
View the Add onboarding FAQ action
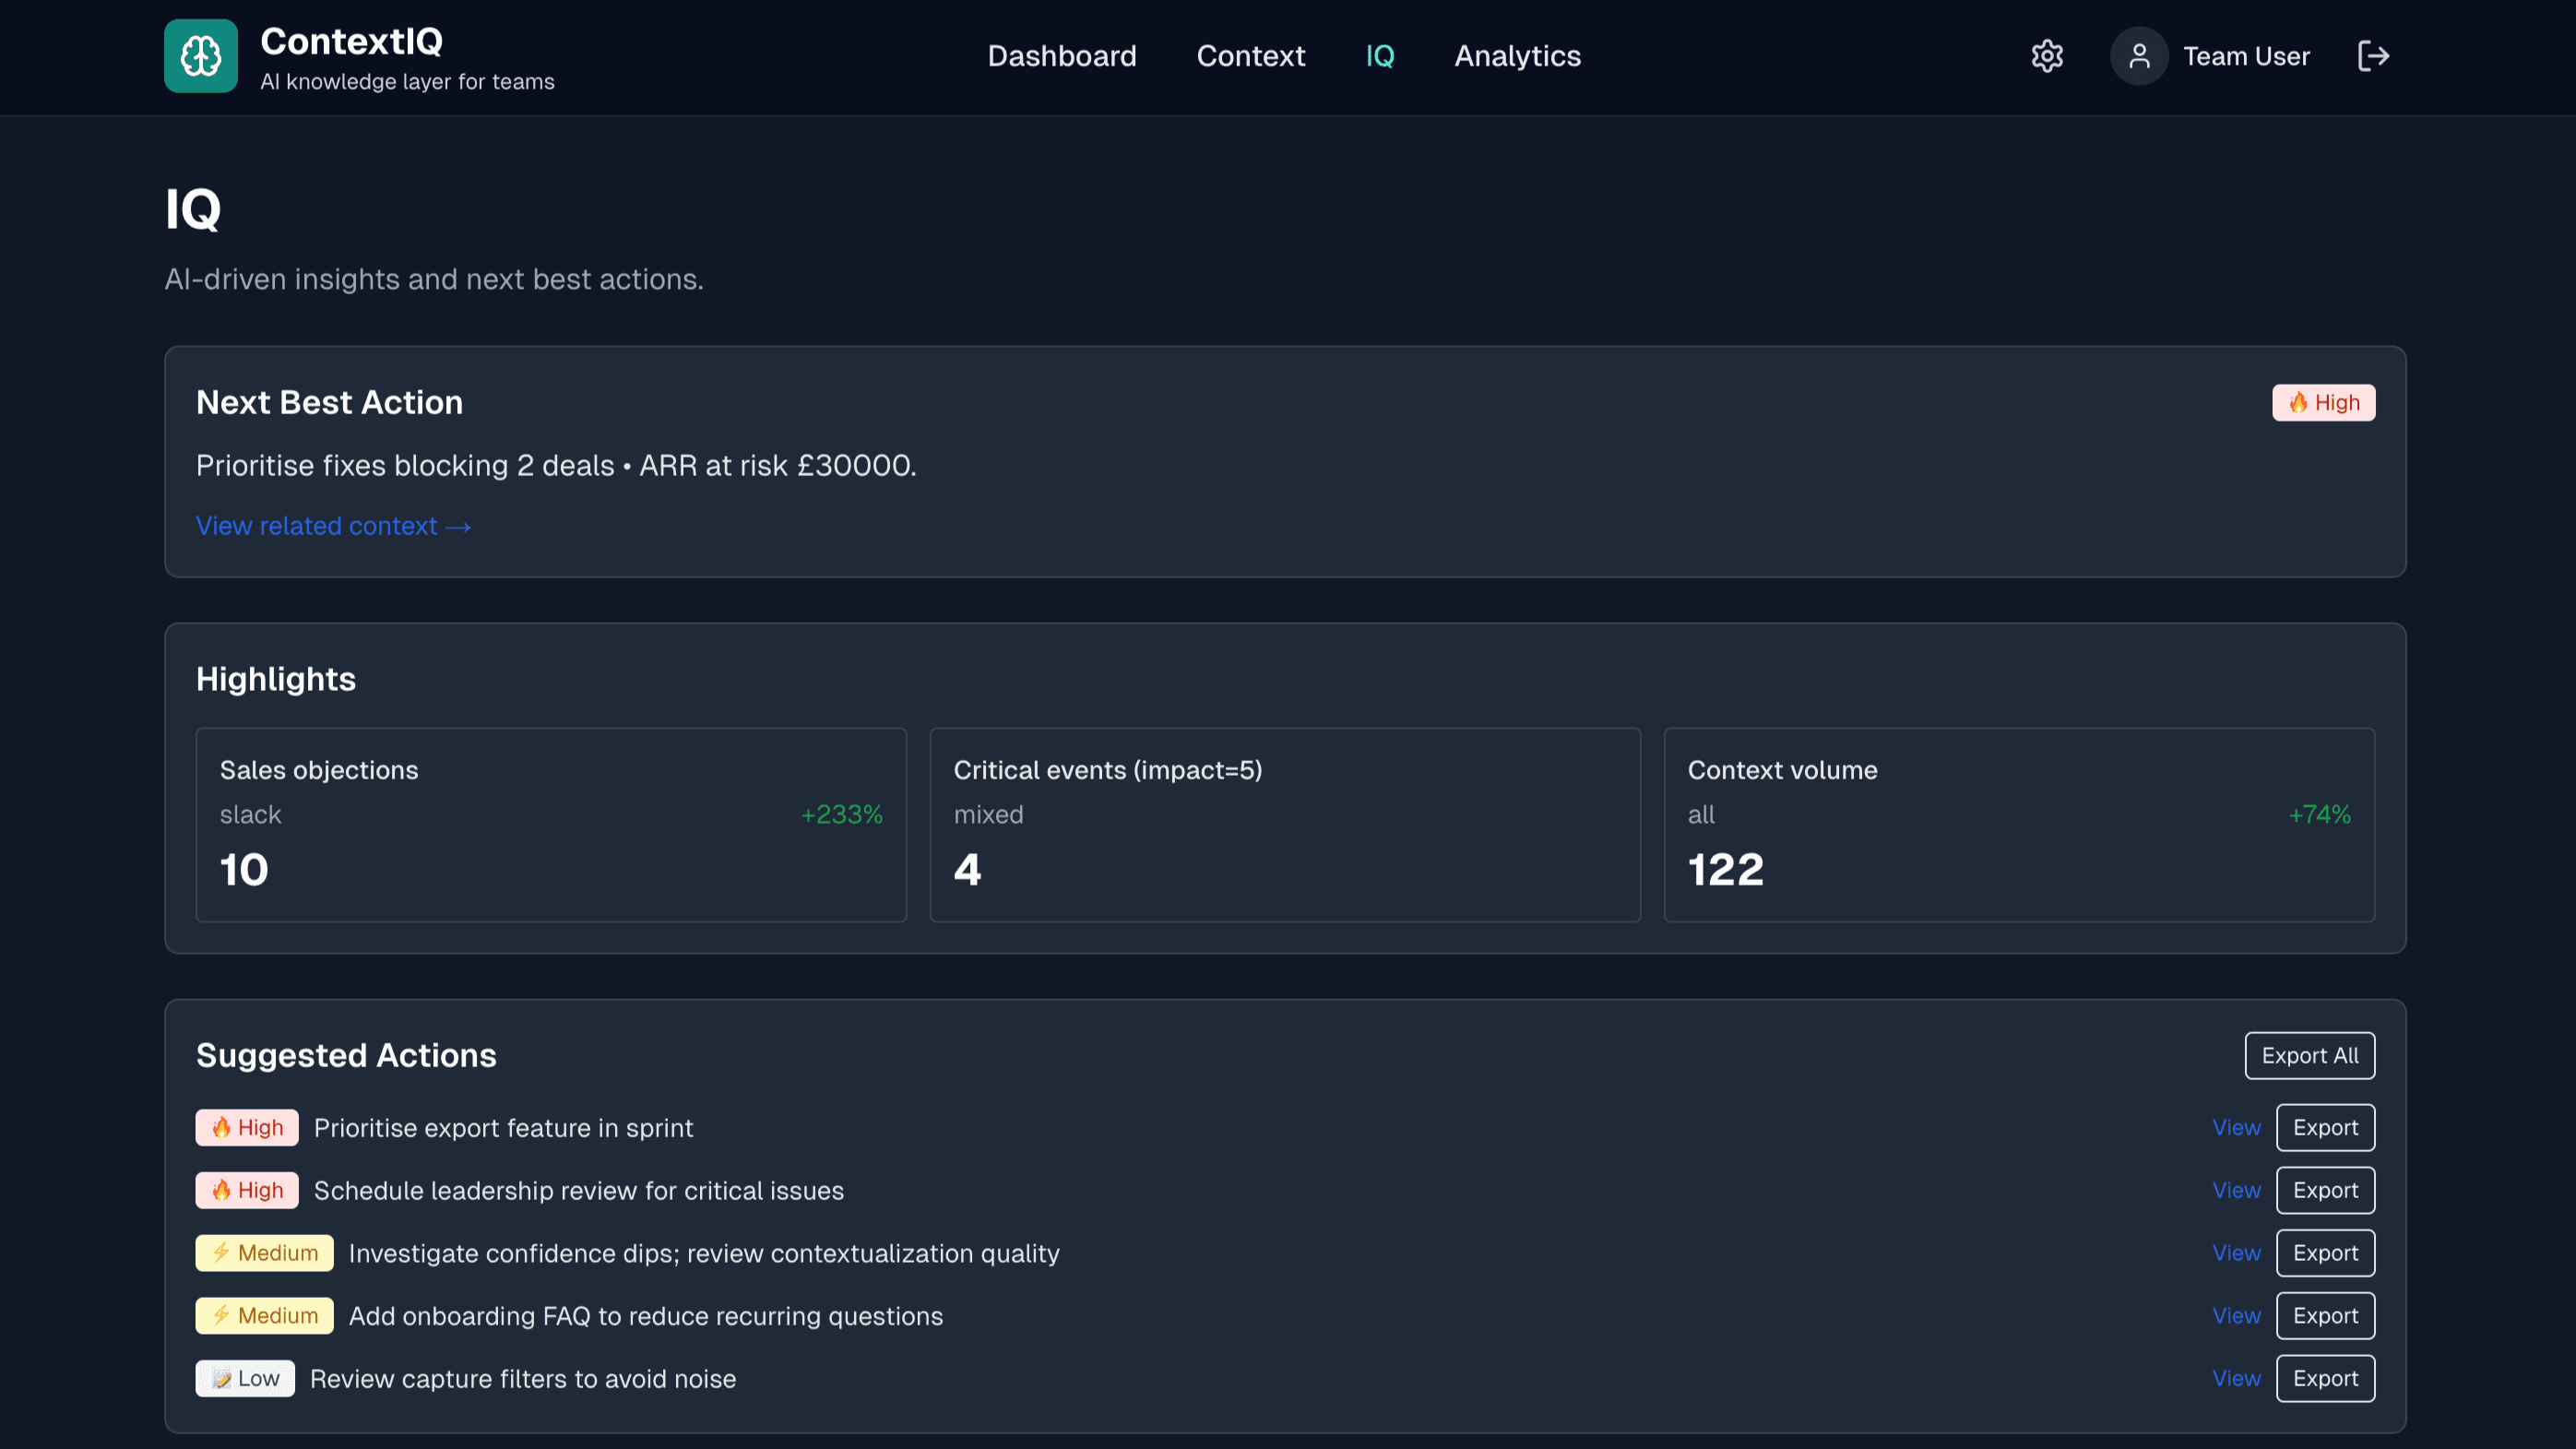coord(2236,1316)
